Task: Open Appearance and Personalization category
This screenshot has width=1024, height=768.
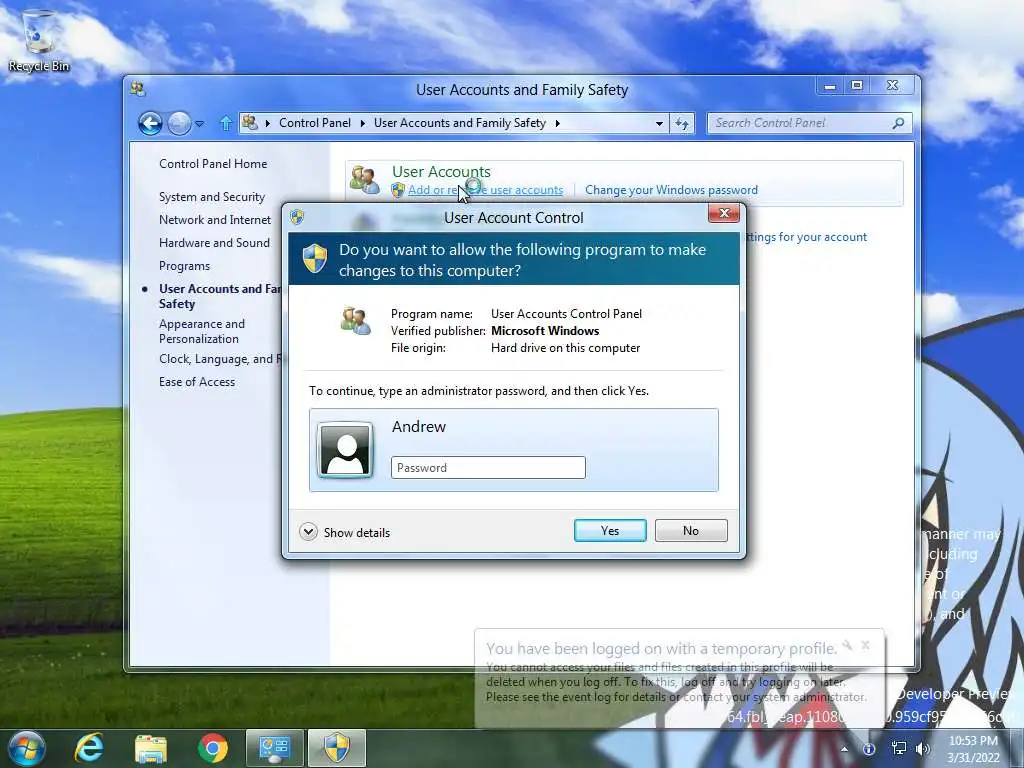Action: [x=202, y=331]
